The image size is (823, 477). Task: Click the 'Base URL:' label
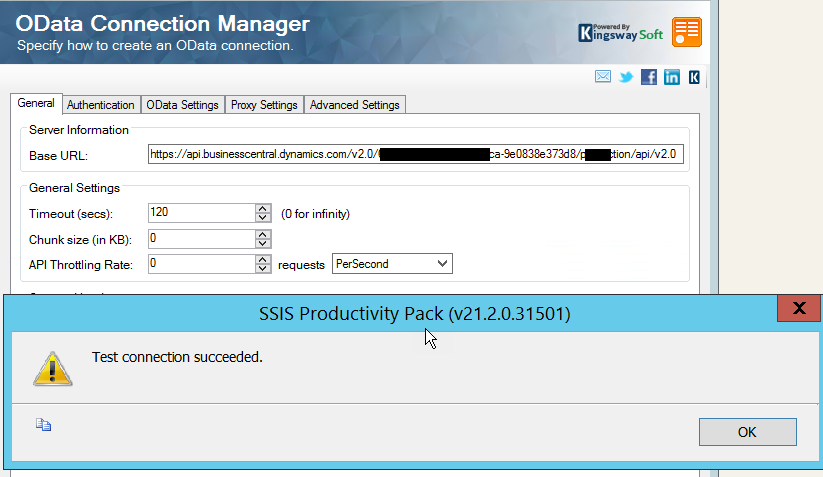[x=58, y=156]
